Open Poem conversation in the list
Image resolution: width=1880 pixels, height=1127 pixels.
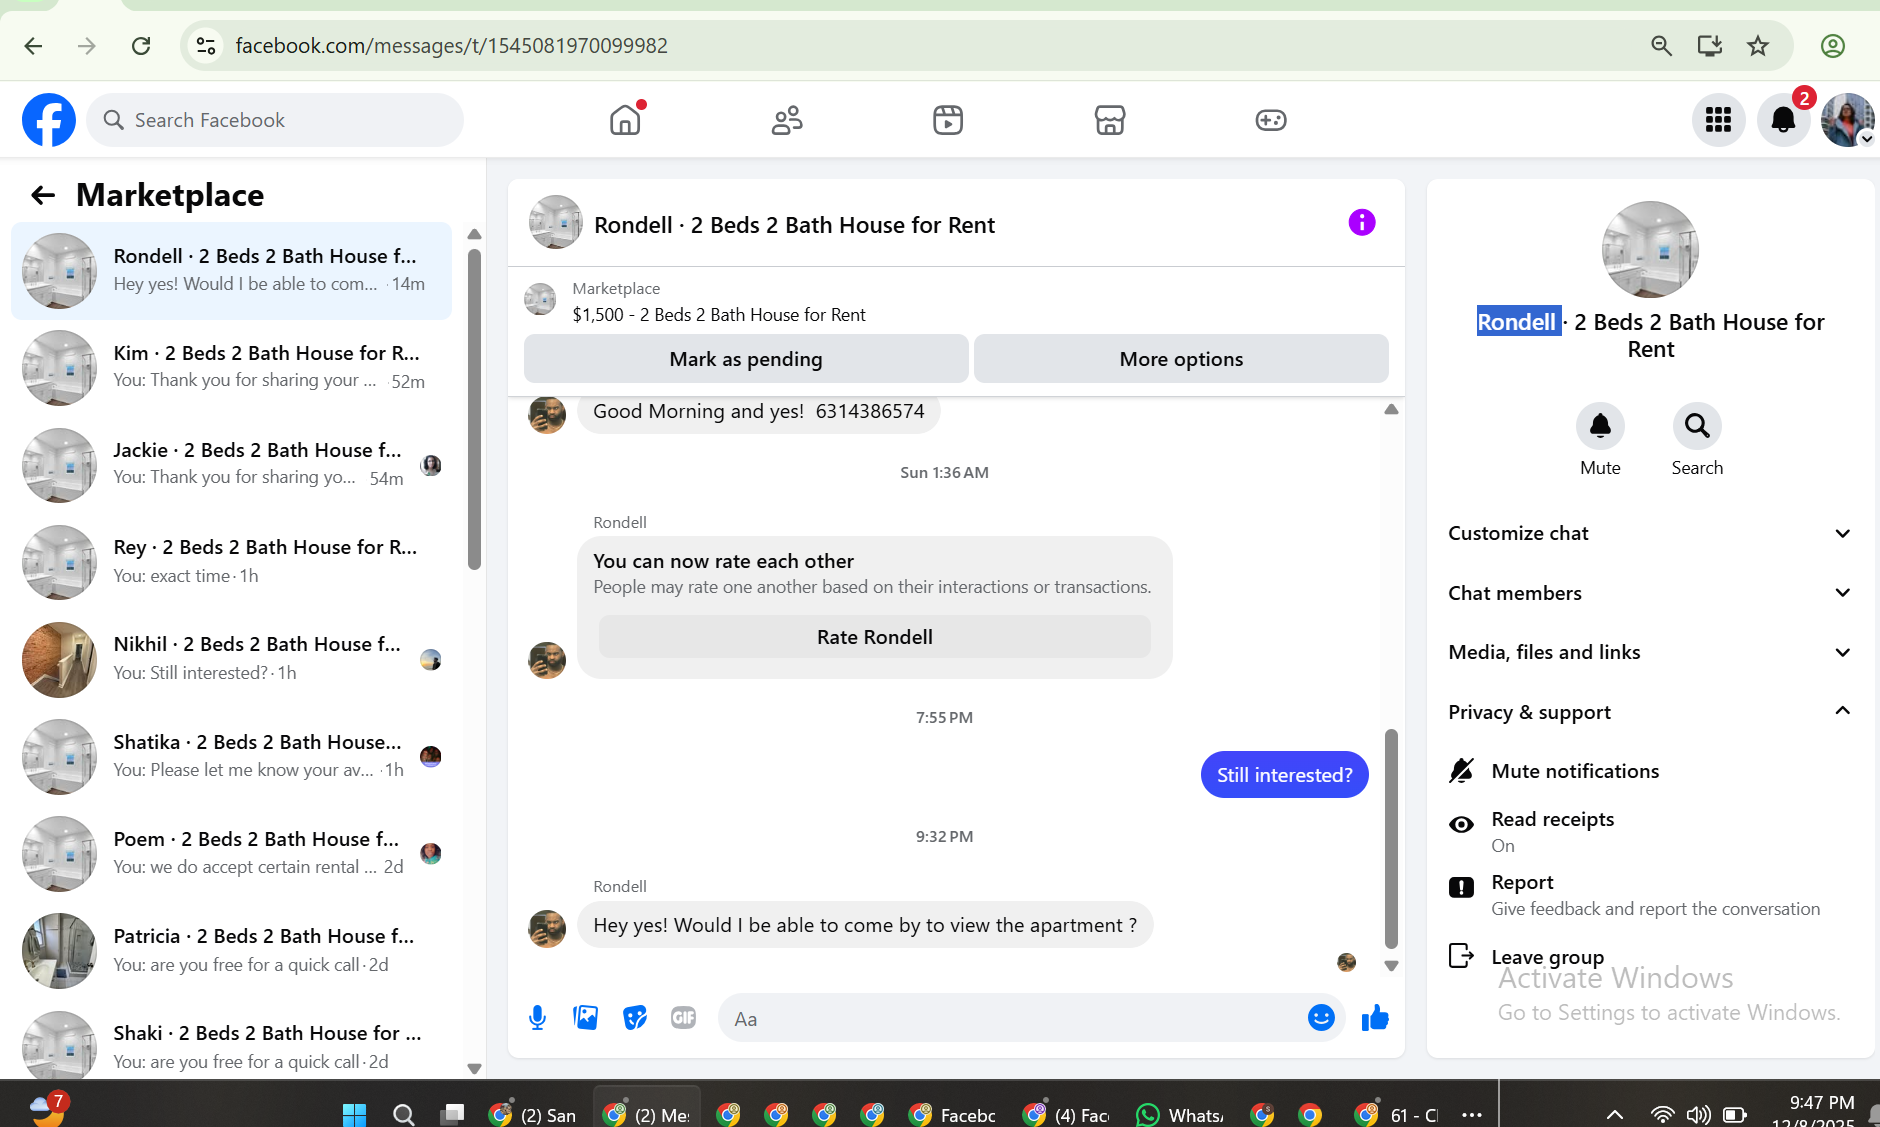(x=232, y=854)
